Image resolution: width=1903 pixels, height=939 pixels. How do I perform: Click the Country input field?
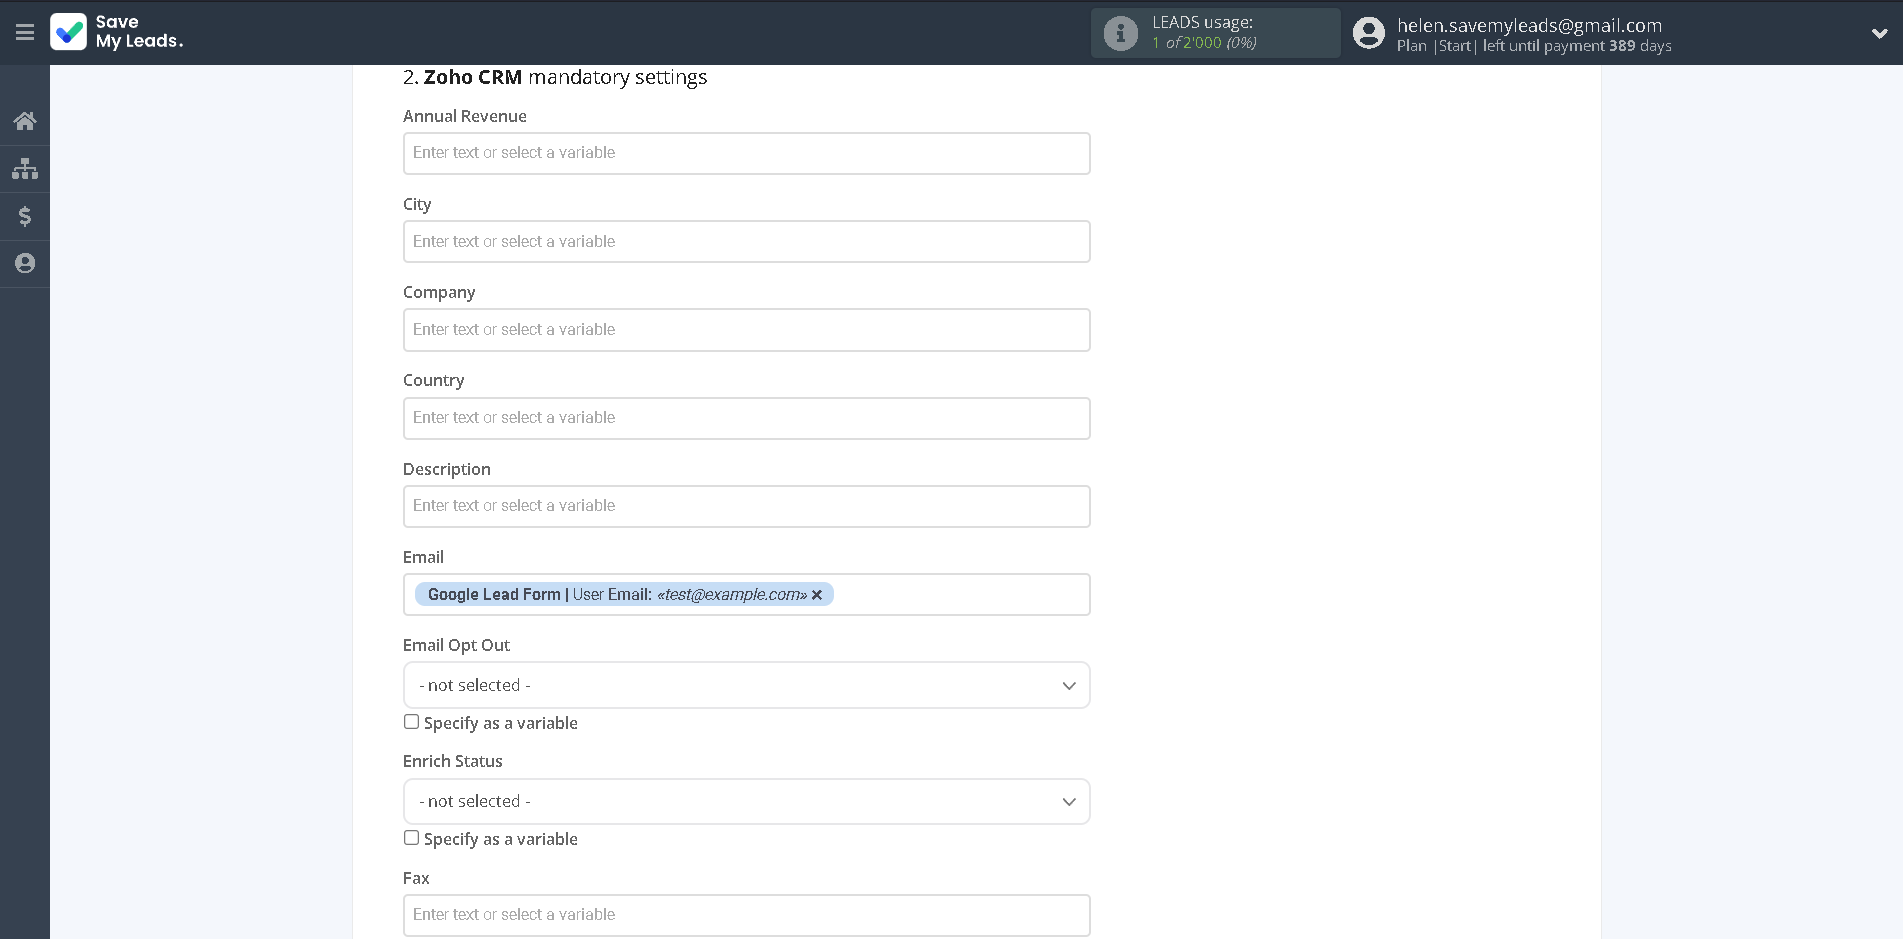[746, 418]
